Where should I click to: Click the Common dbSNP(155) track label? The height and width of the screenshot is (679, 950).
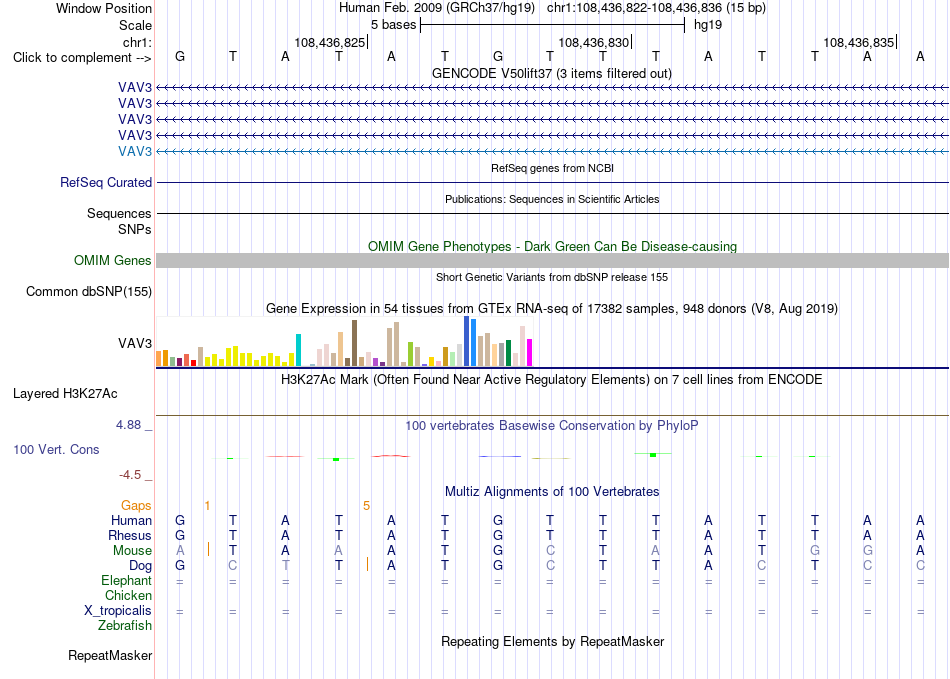tap(88, 291)
